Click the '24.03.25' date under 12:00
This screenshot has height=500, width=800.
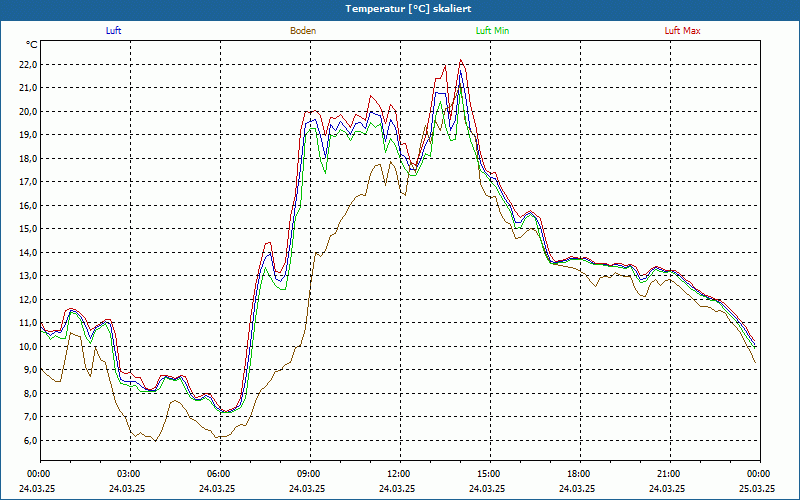tap(396, 488)
